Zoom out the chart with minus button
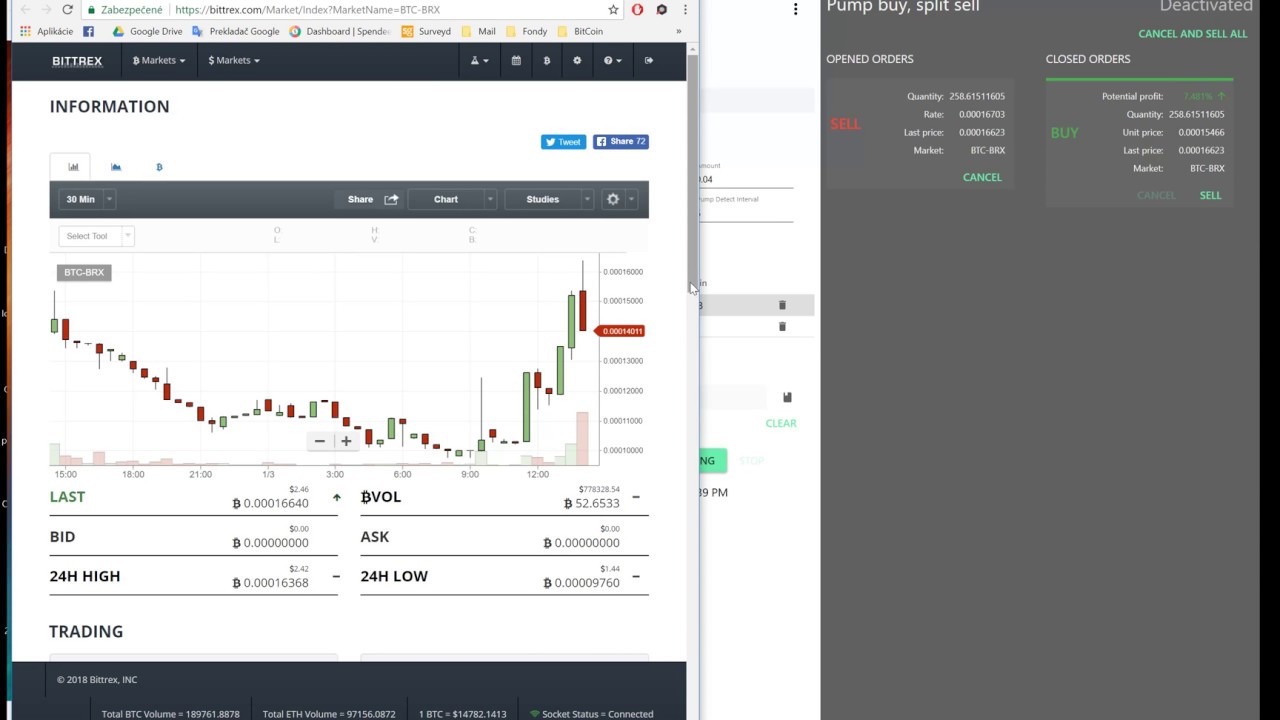1280x720 pixels. point(320,441)
